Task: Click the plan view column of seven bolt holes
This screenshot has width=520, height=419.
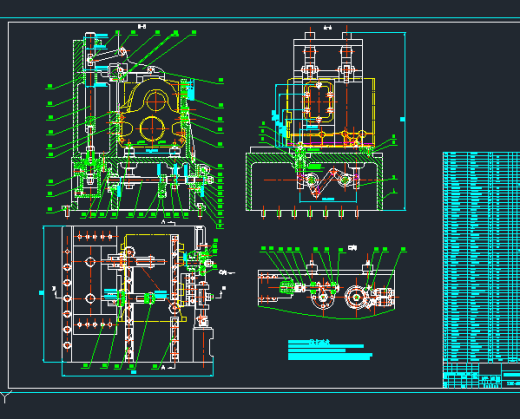Action: tap(67, 298)
